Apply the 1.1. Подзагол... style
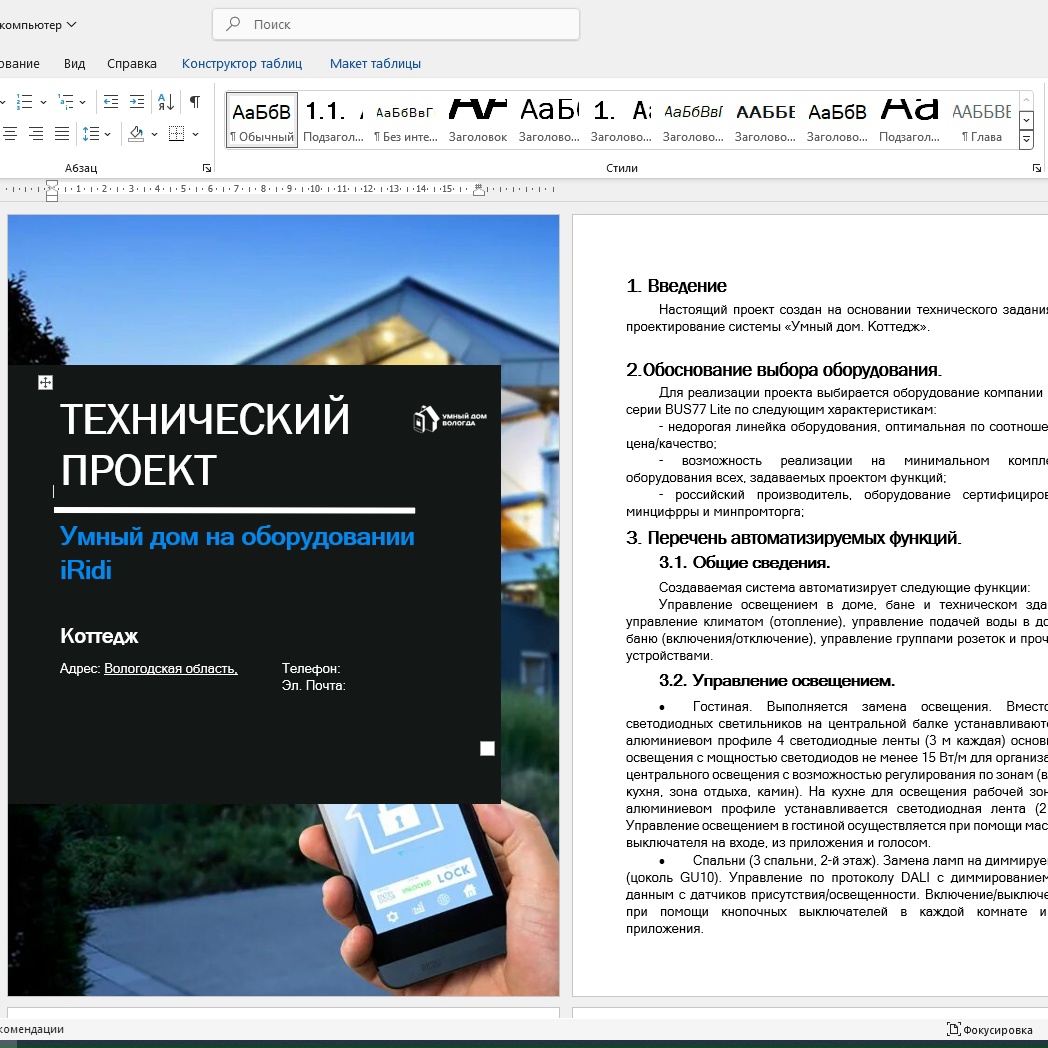Screen dimensions: 1048x1048 pos(334,120)
